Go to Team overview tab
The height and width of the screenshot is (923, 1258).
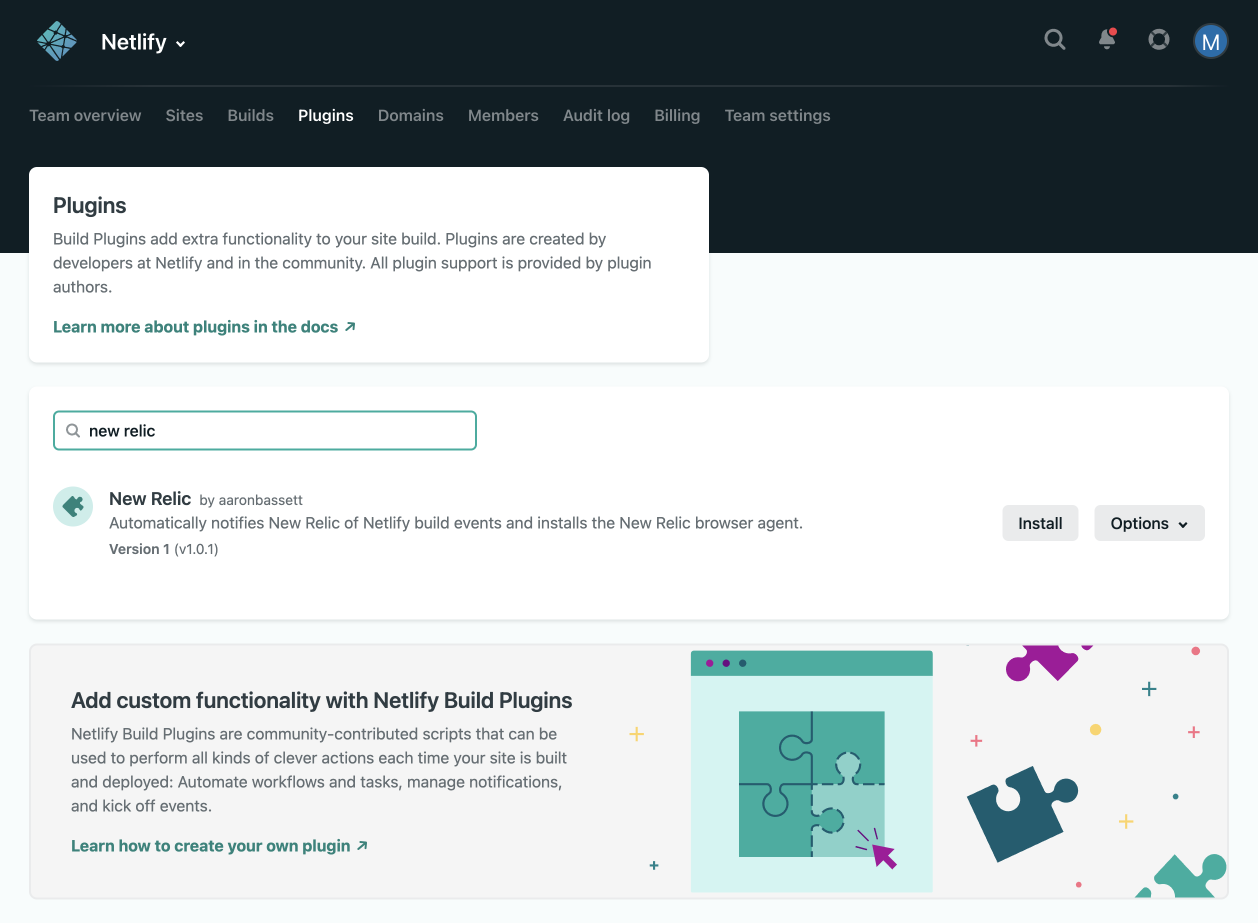tap(85, 115)
